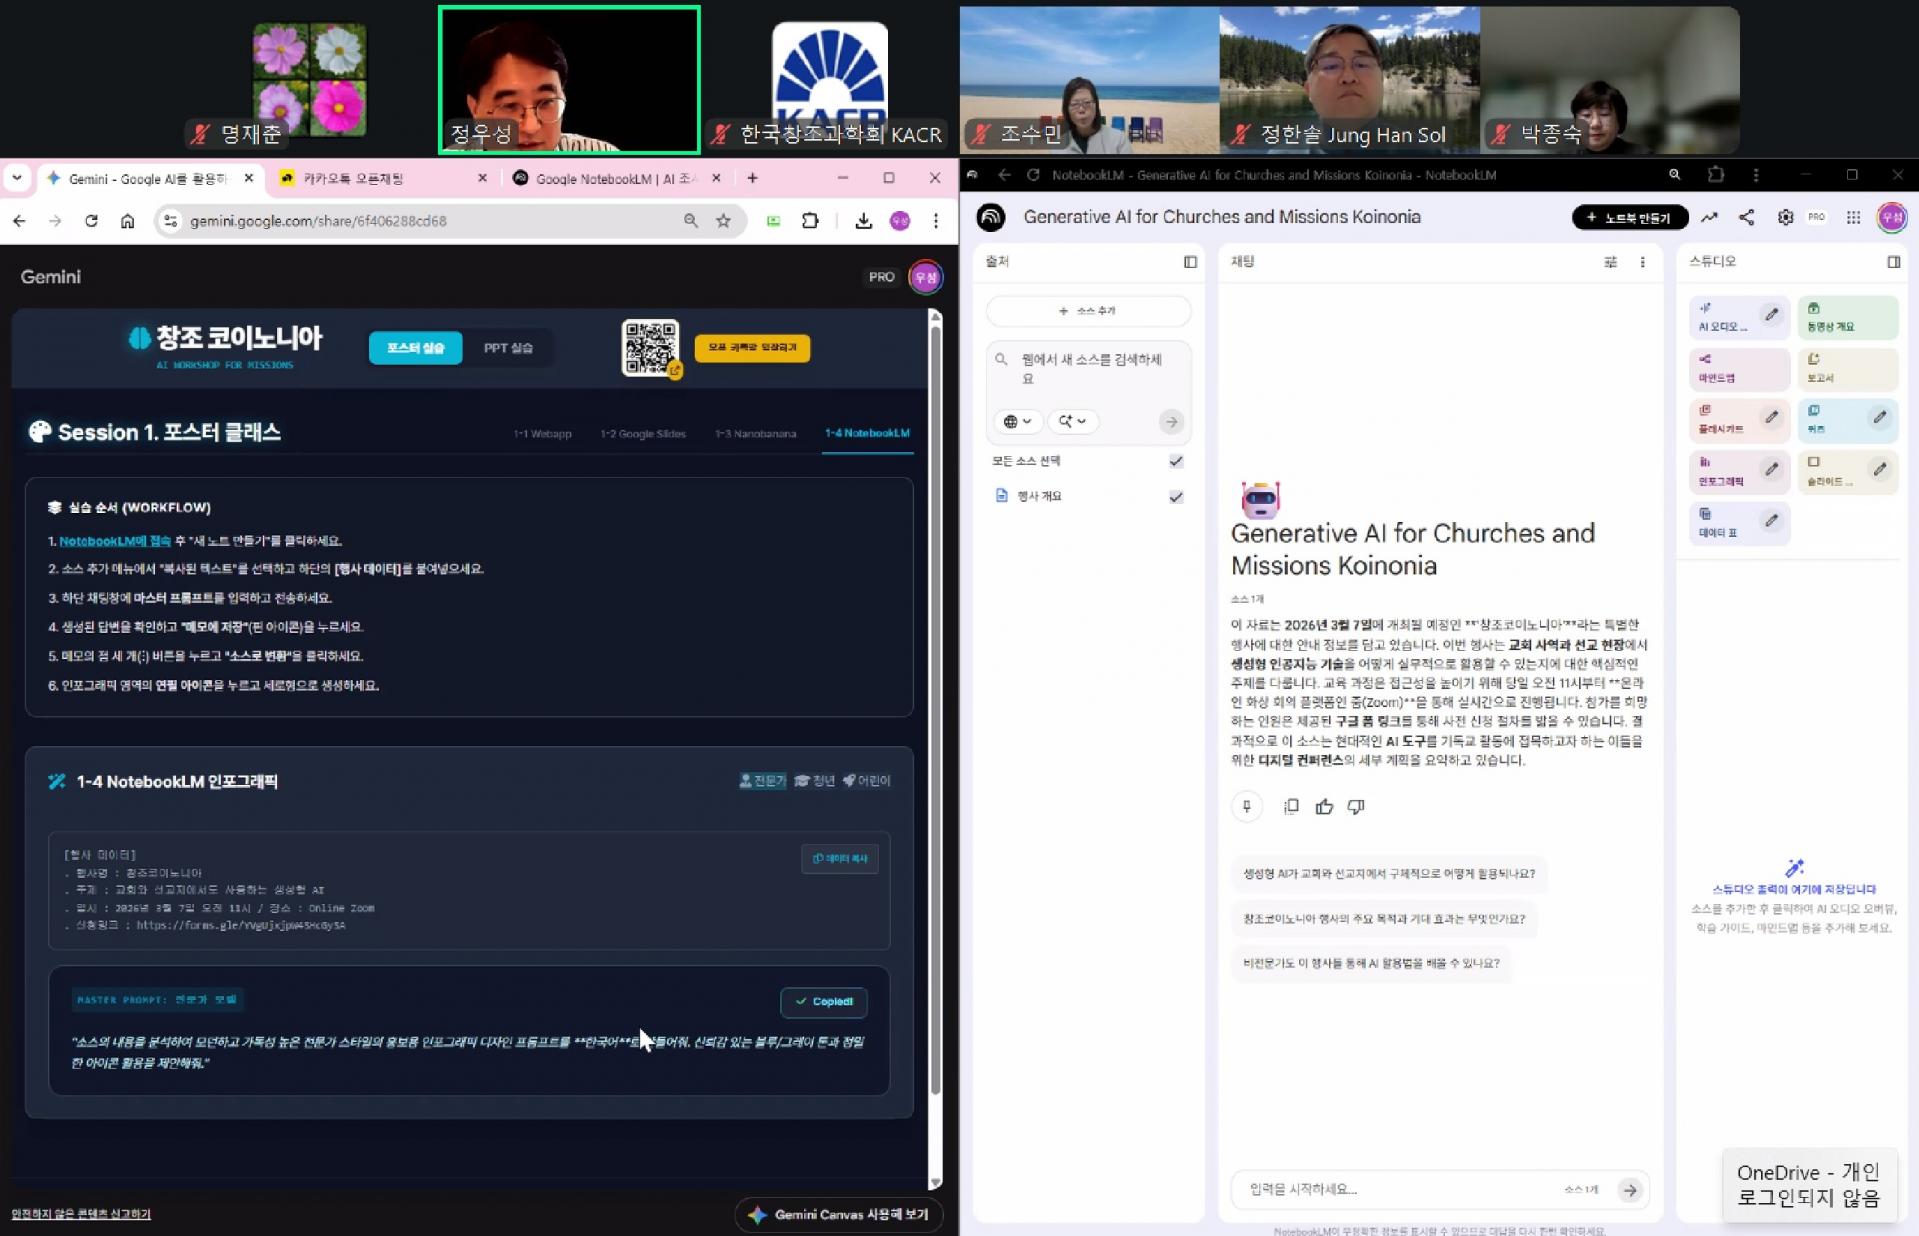Image resolution: width=1919 pixels, height=1236 pixels.
Task: Click the 데이터 복사 button
Action: click(x=840, y=859)
